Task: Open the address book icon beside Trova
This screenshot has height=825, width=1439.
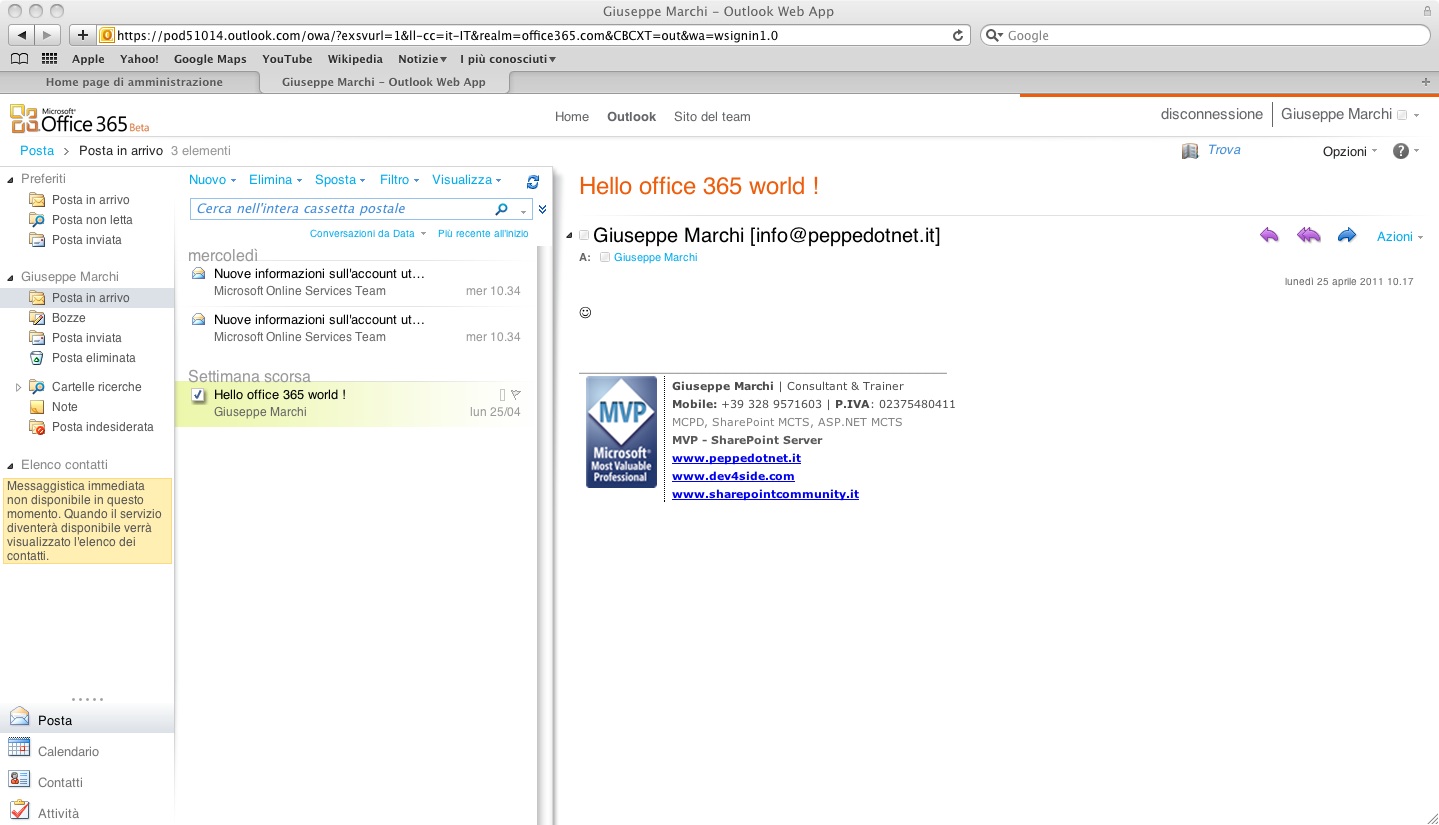Action: (x=1190, y=151)
